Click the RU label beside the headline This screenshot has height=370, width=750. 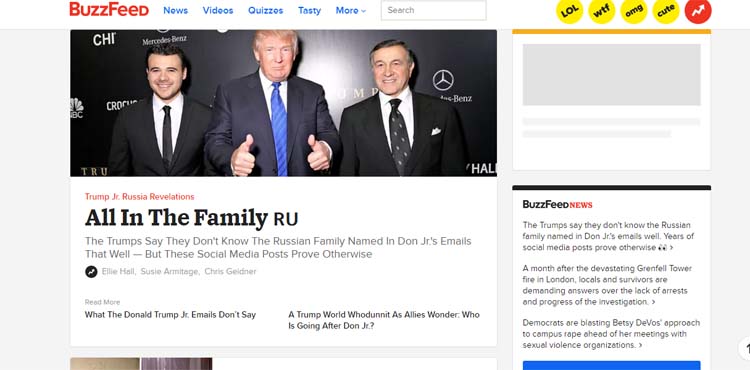point(286,219)
